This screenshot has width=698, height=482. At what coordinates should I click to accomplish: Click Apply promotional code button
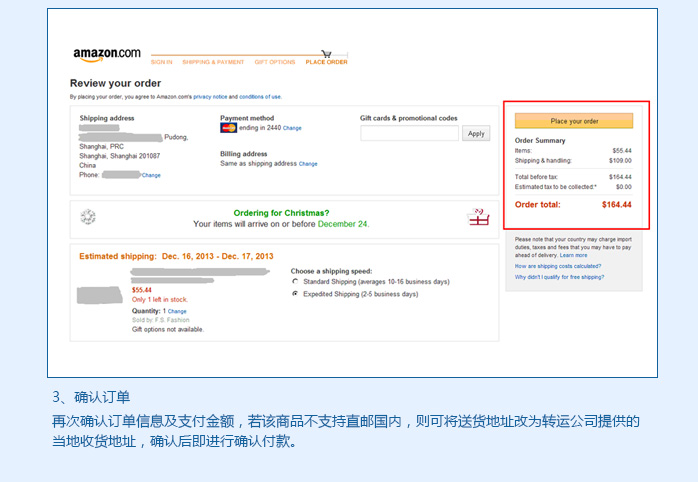476,134
